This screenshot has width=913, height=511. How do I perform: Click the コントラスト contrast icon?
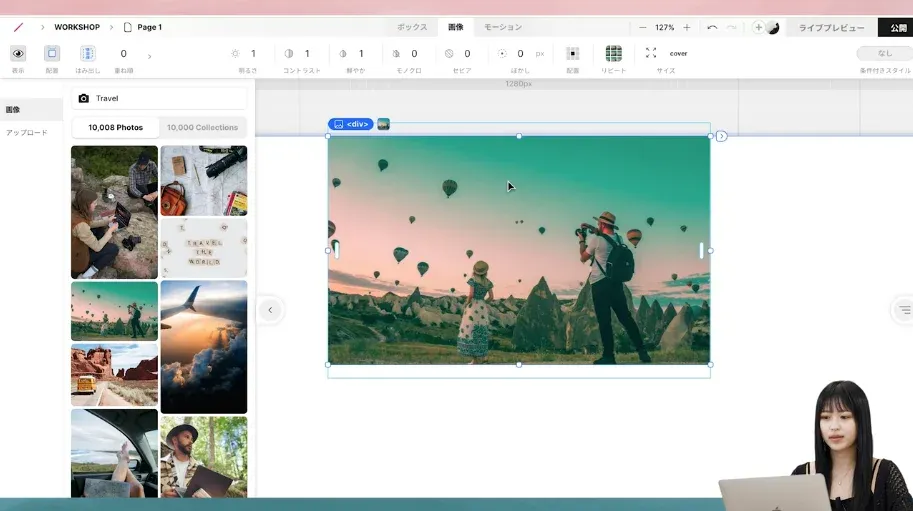click(x=289, y=54)
